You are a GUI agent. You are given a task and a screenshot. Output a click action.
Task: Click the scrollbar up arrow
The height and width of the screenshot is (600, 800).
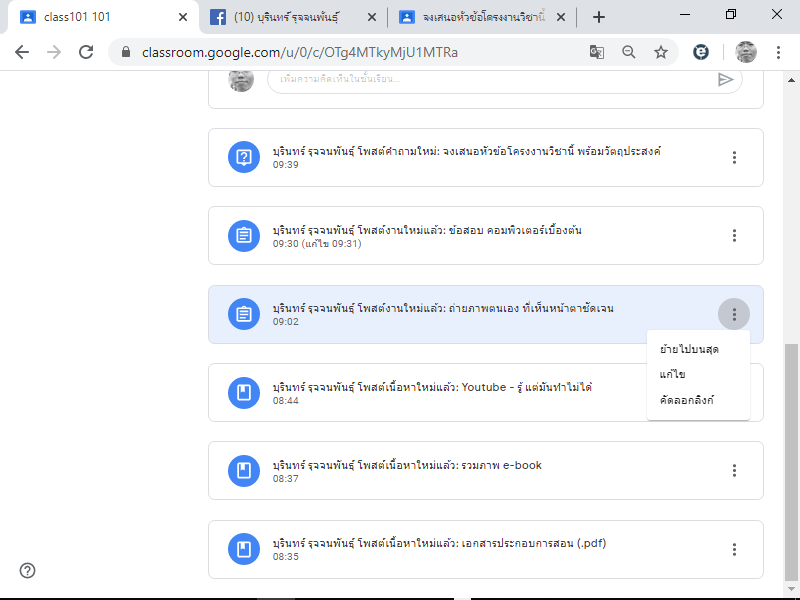tap(791, 80)
